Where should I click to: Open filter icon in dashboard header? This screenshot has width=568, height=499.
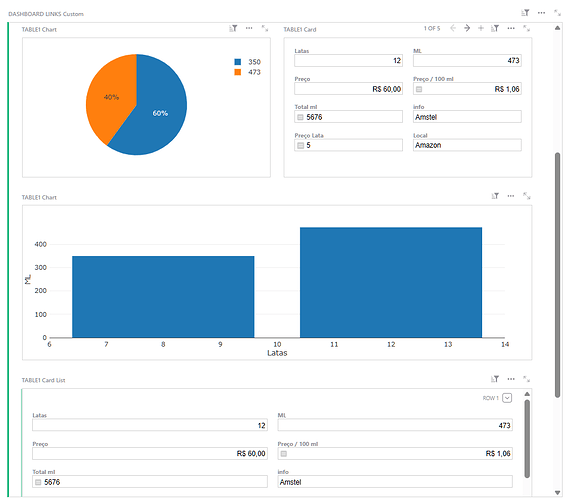point(525,13)
